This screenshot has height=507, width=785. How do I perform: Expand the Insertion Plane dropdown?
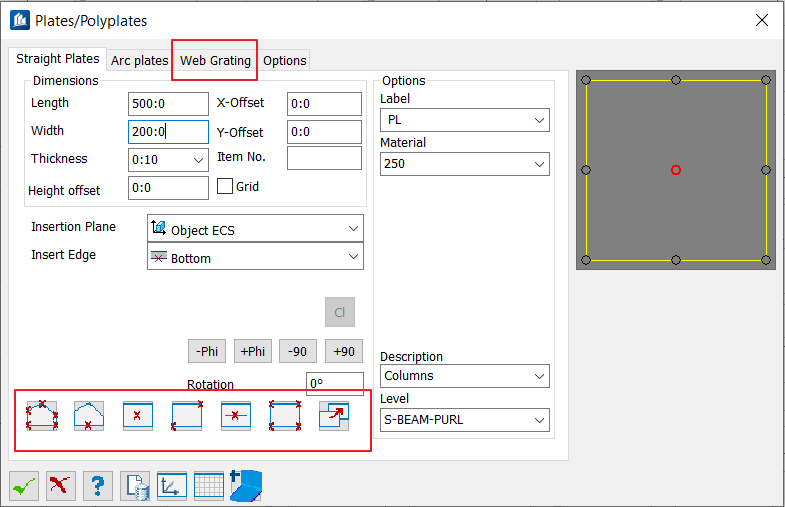pyautogui.click(x=255, y=228)
